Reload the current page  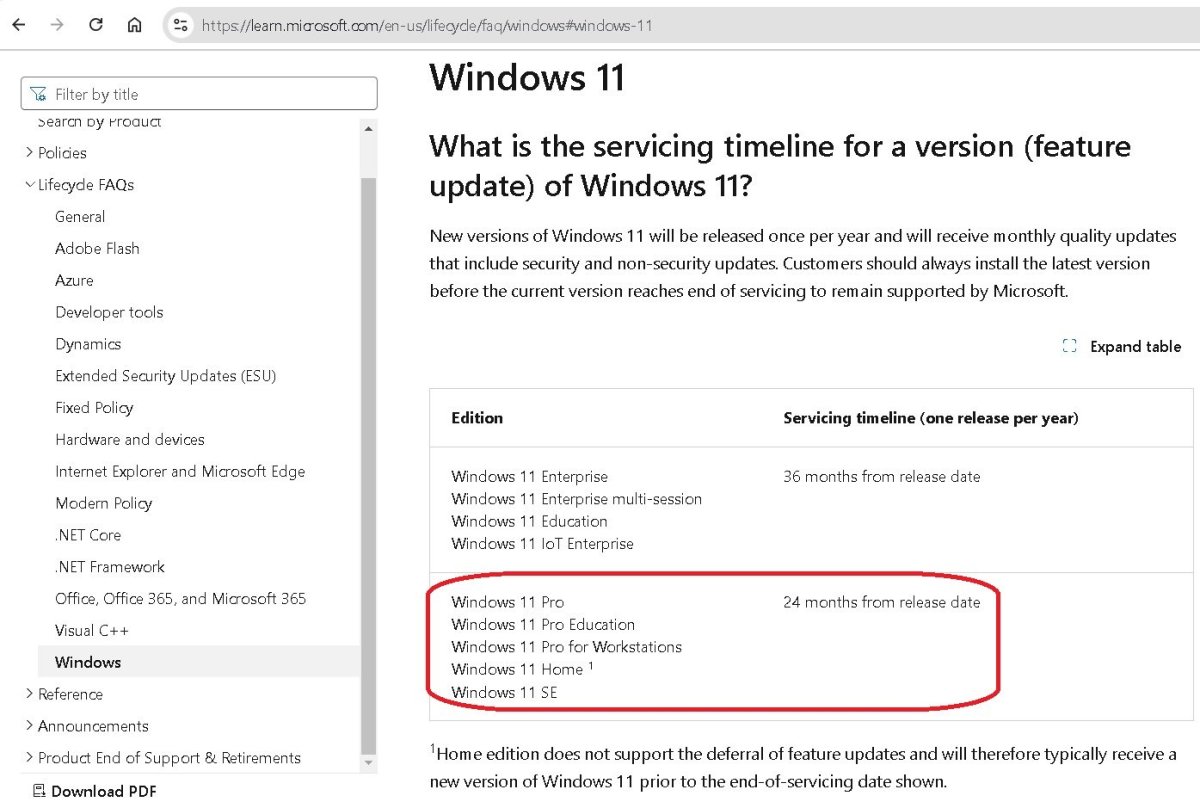click(x=96, y=25)
